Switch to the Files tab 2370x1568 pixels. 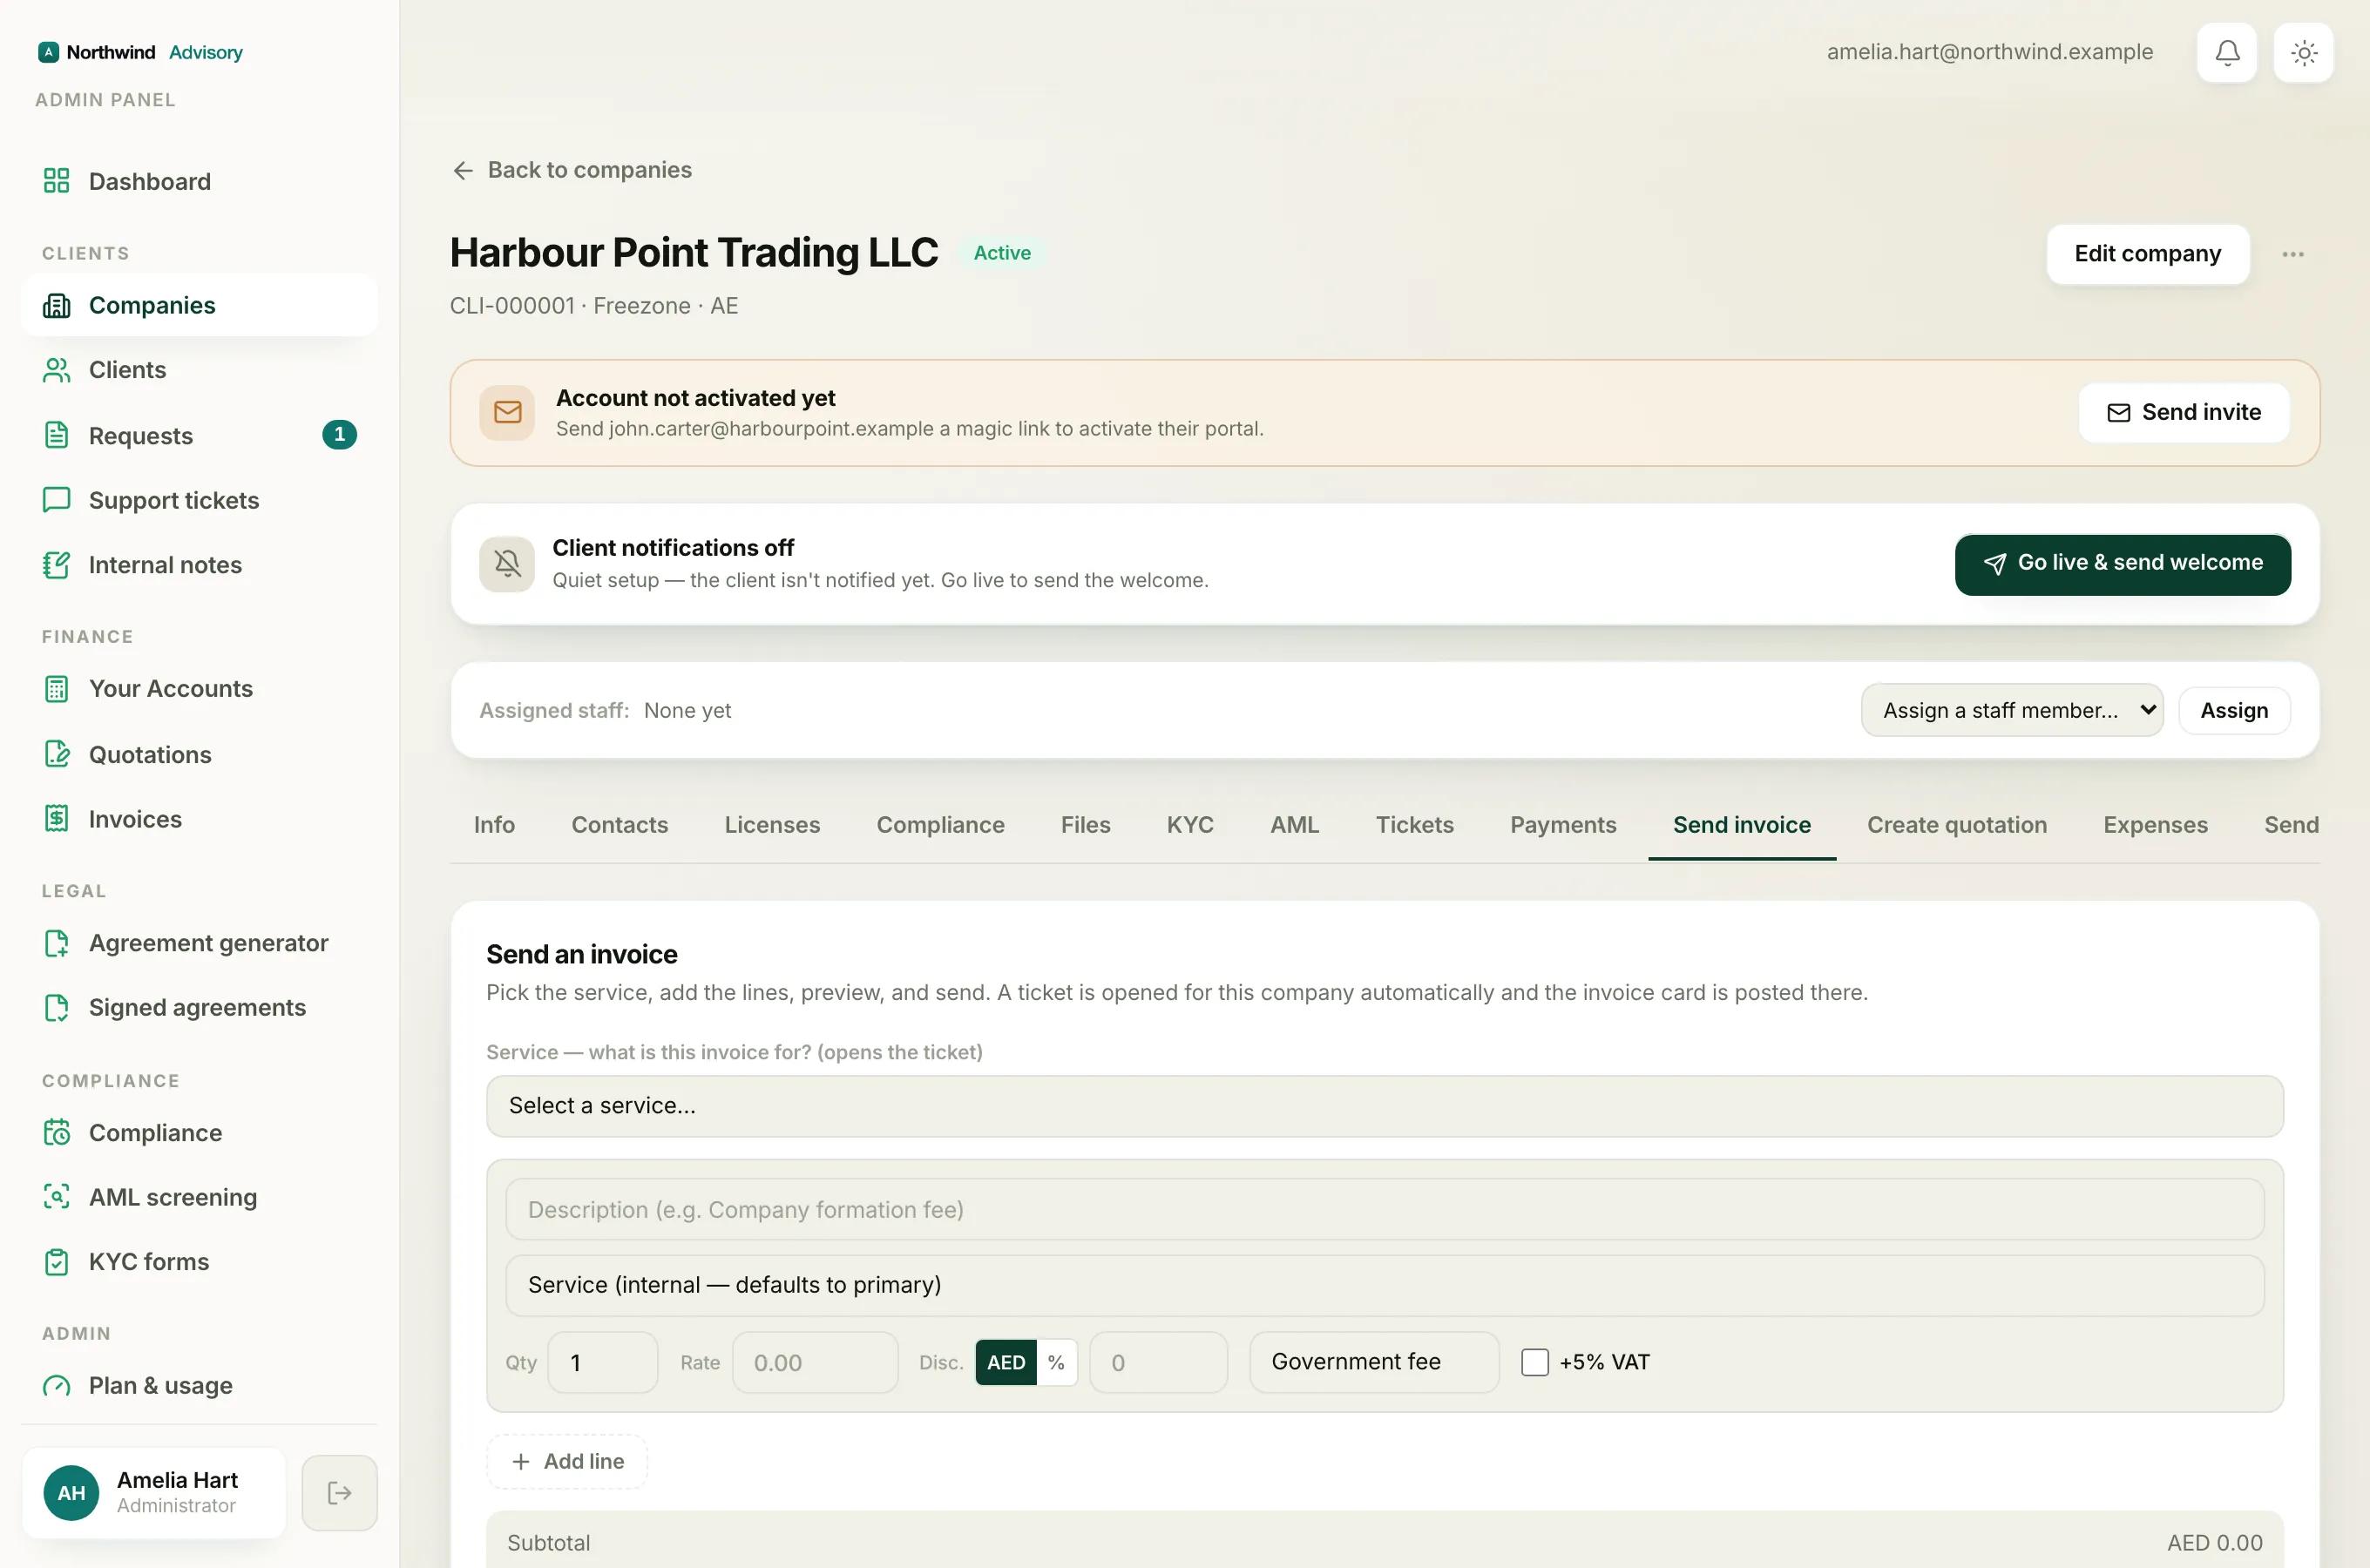point(1085,825)
